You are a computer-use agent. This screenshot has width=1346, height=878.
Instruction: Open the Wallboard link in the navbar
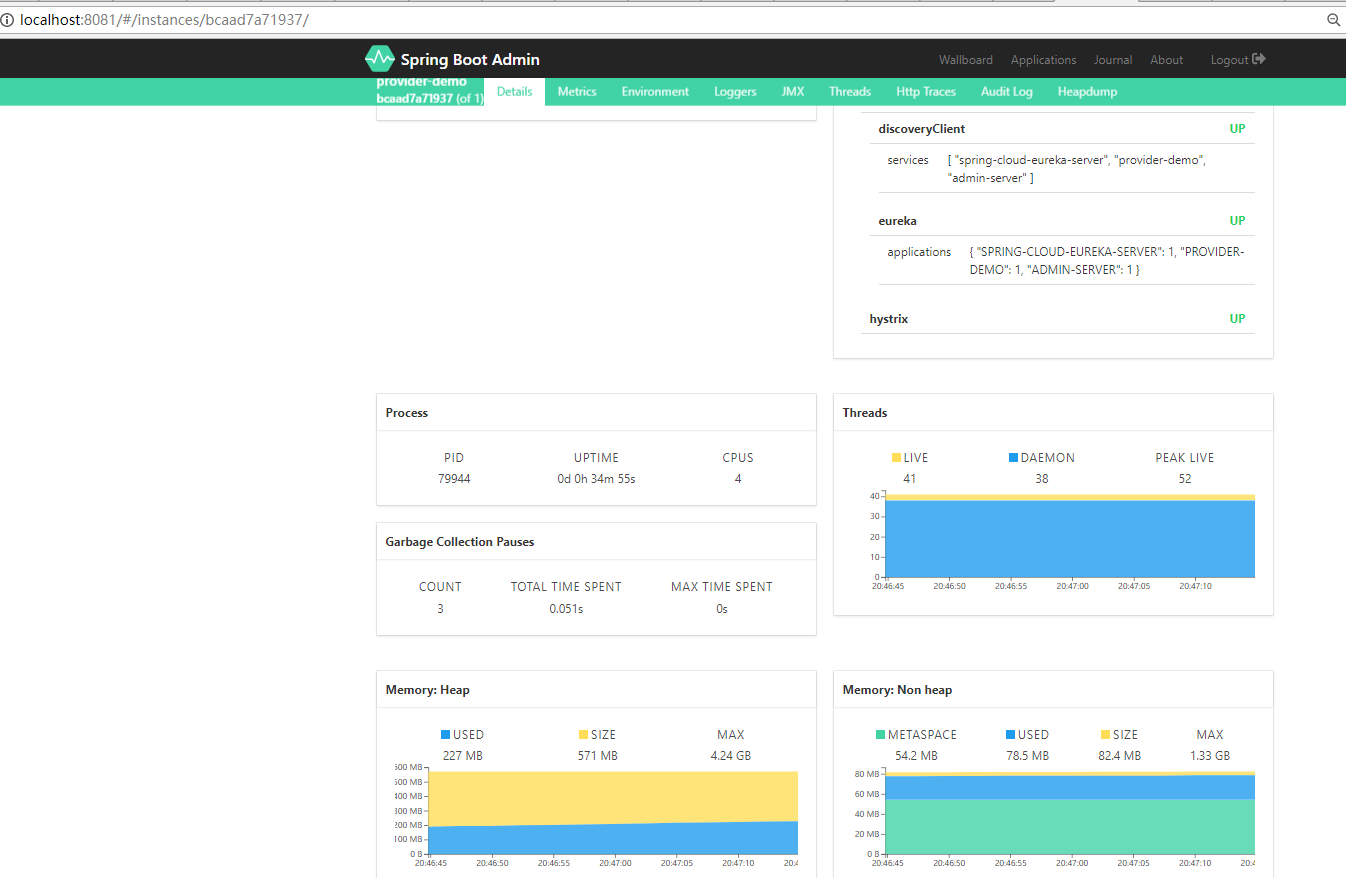(x=966, y=60)
